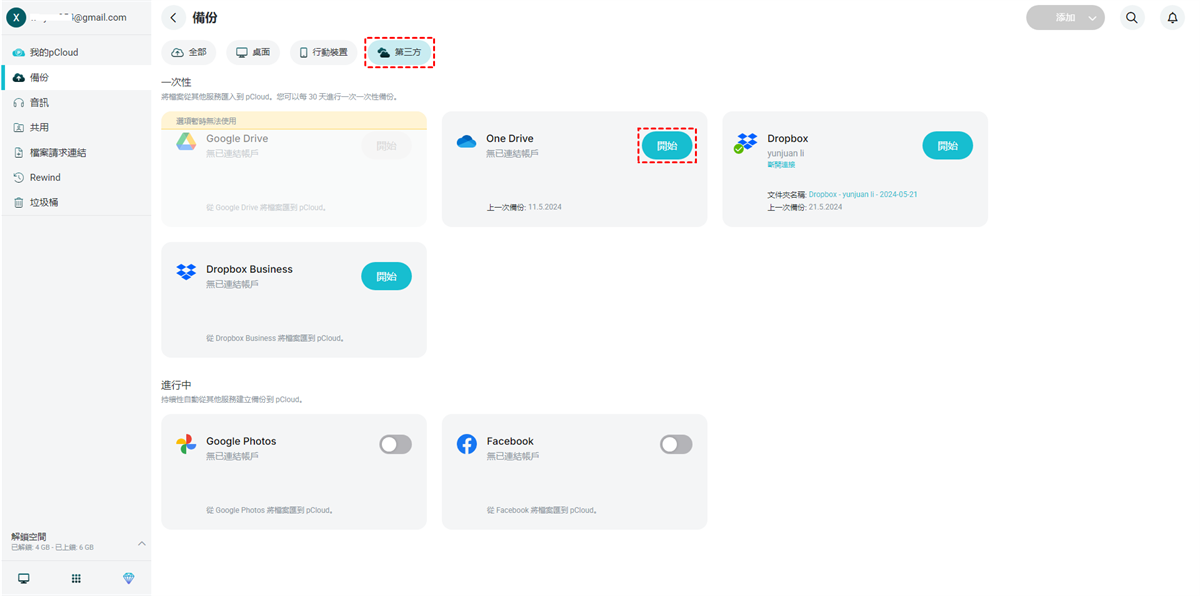
Task: Click 開始 on the Dropbox card
Action: click(947, 145)
